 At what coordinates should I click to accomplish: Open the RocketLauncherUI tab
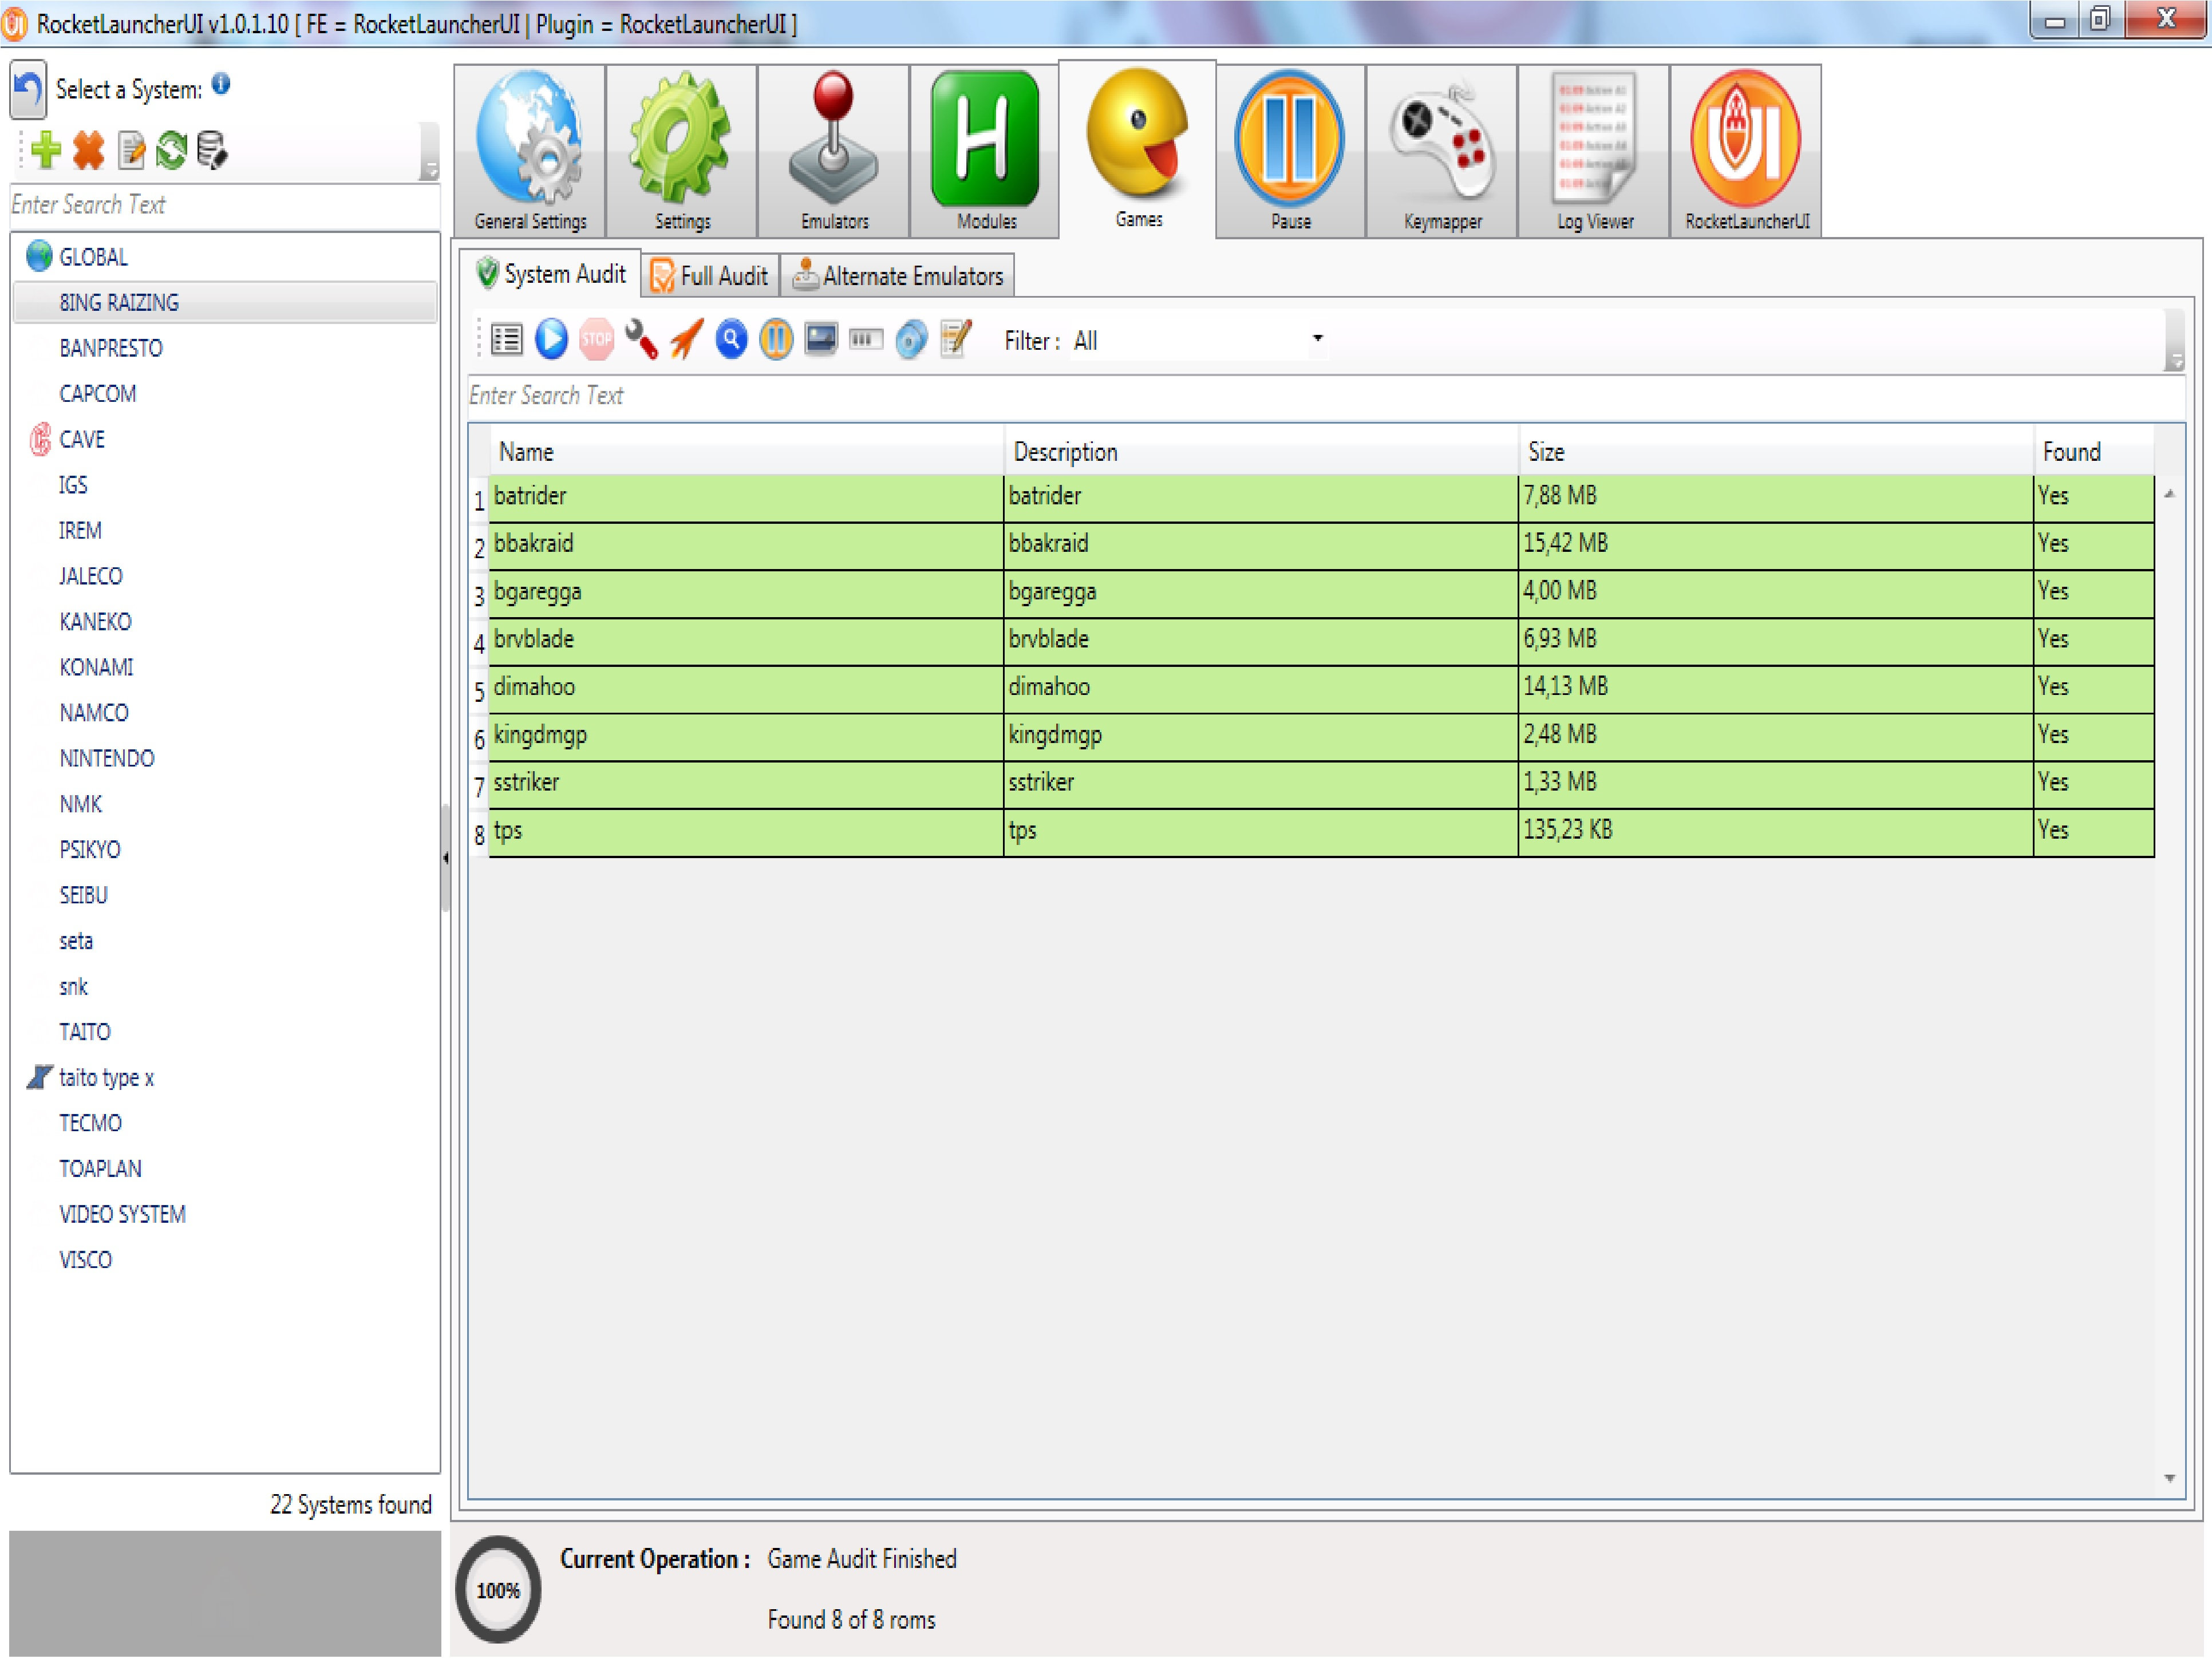[1746, 152]
